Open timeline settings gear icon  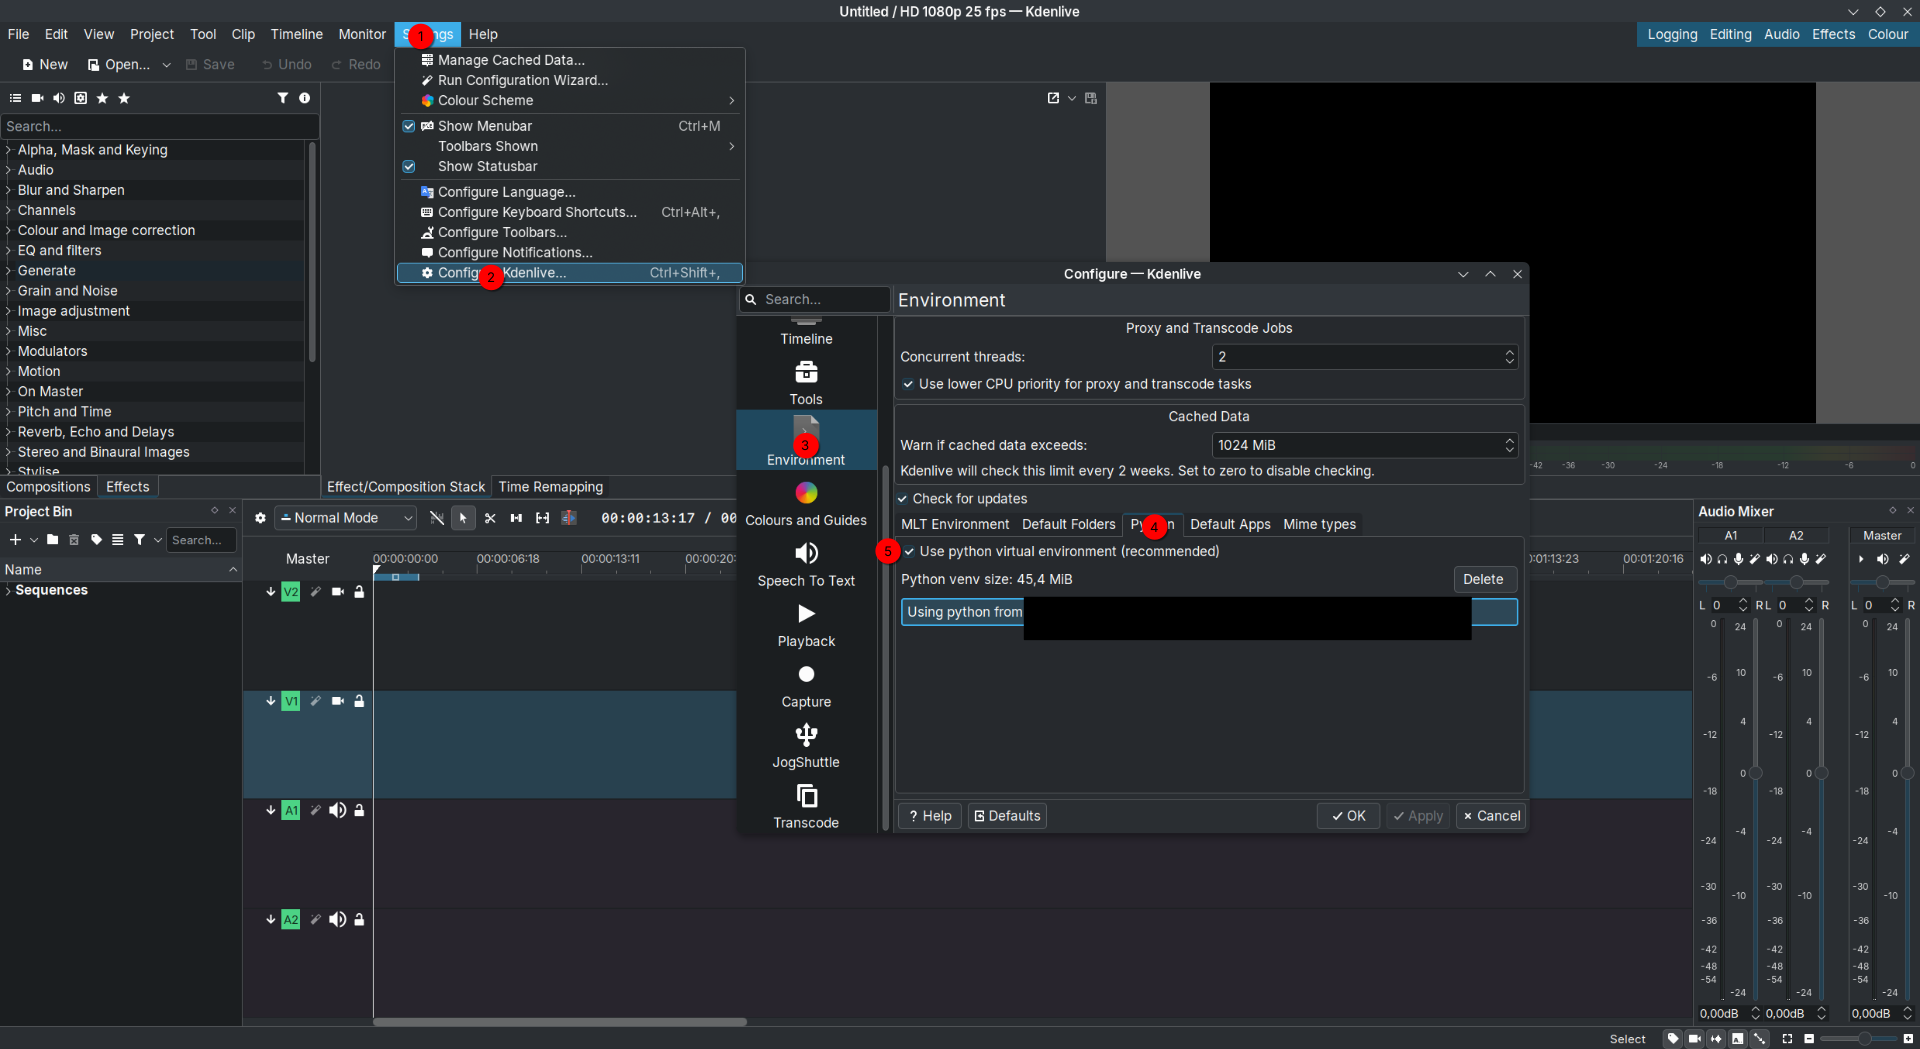click(x=260, y=518)
